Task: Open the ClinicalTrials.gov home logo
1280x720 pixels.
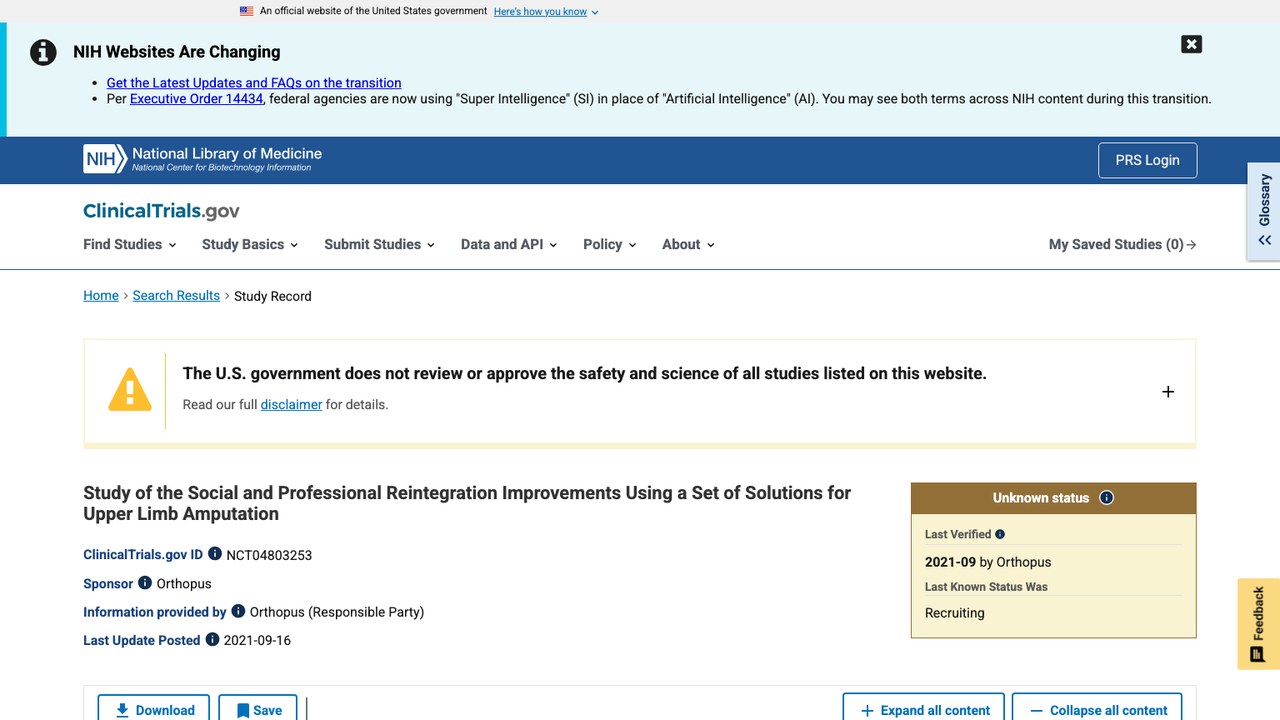Action: coord(161,211)
